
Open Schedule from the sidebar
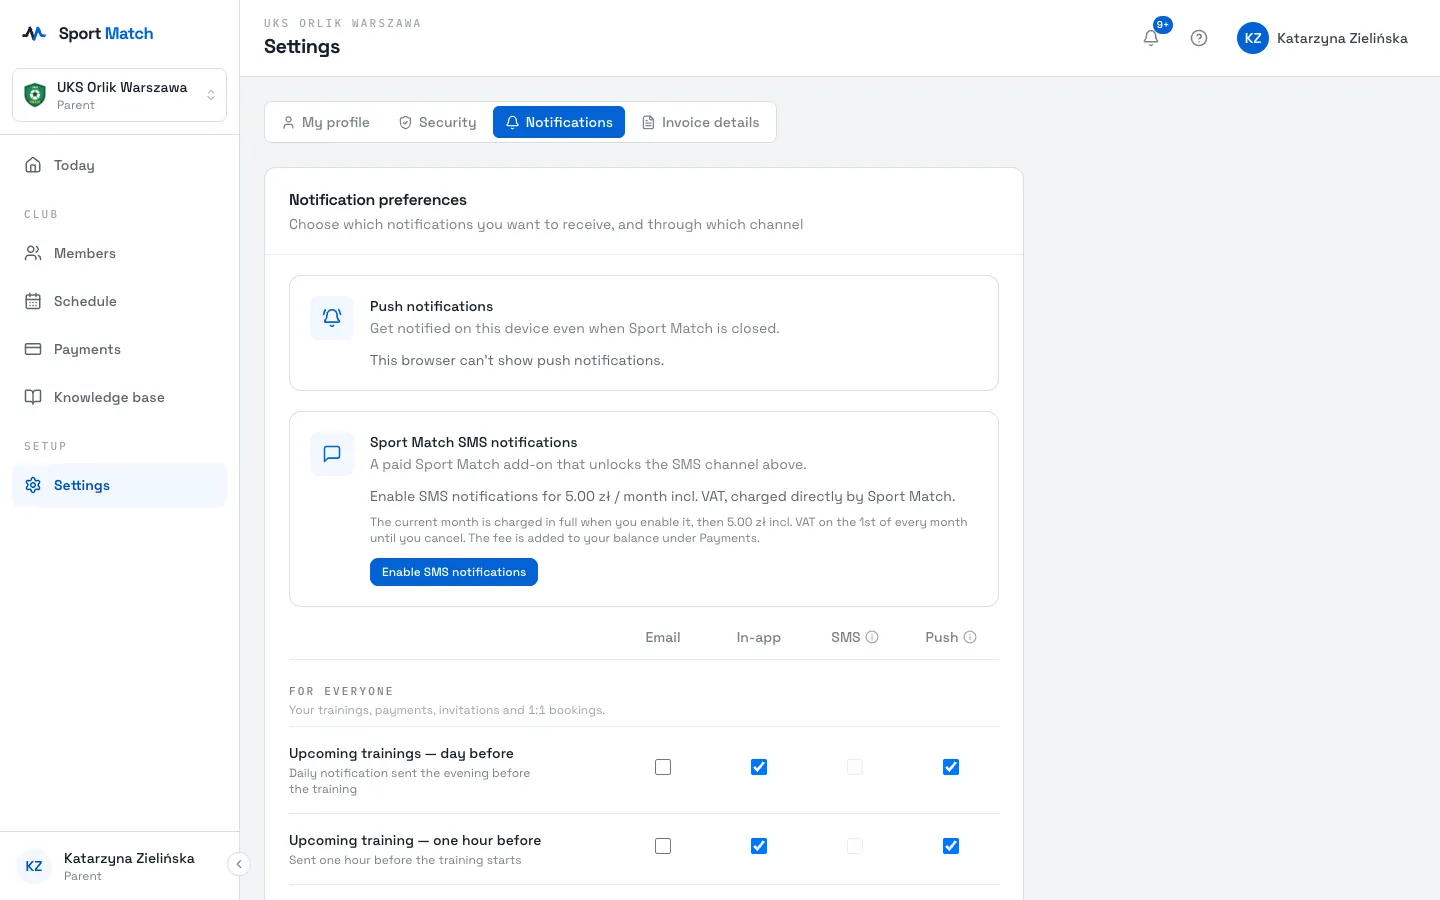pos(119,301)
